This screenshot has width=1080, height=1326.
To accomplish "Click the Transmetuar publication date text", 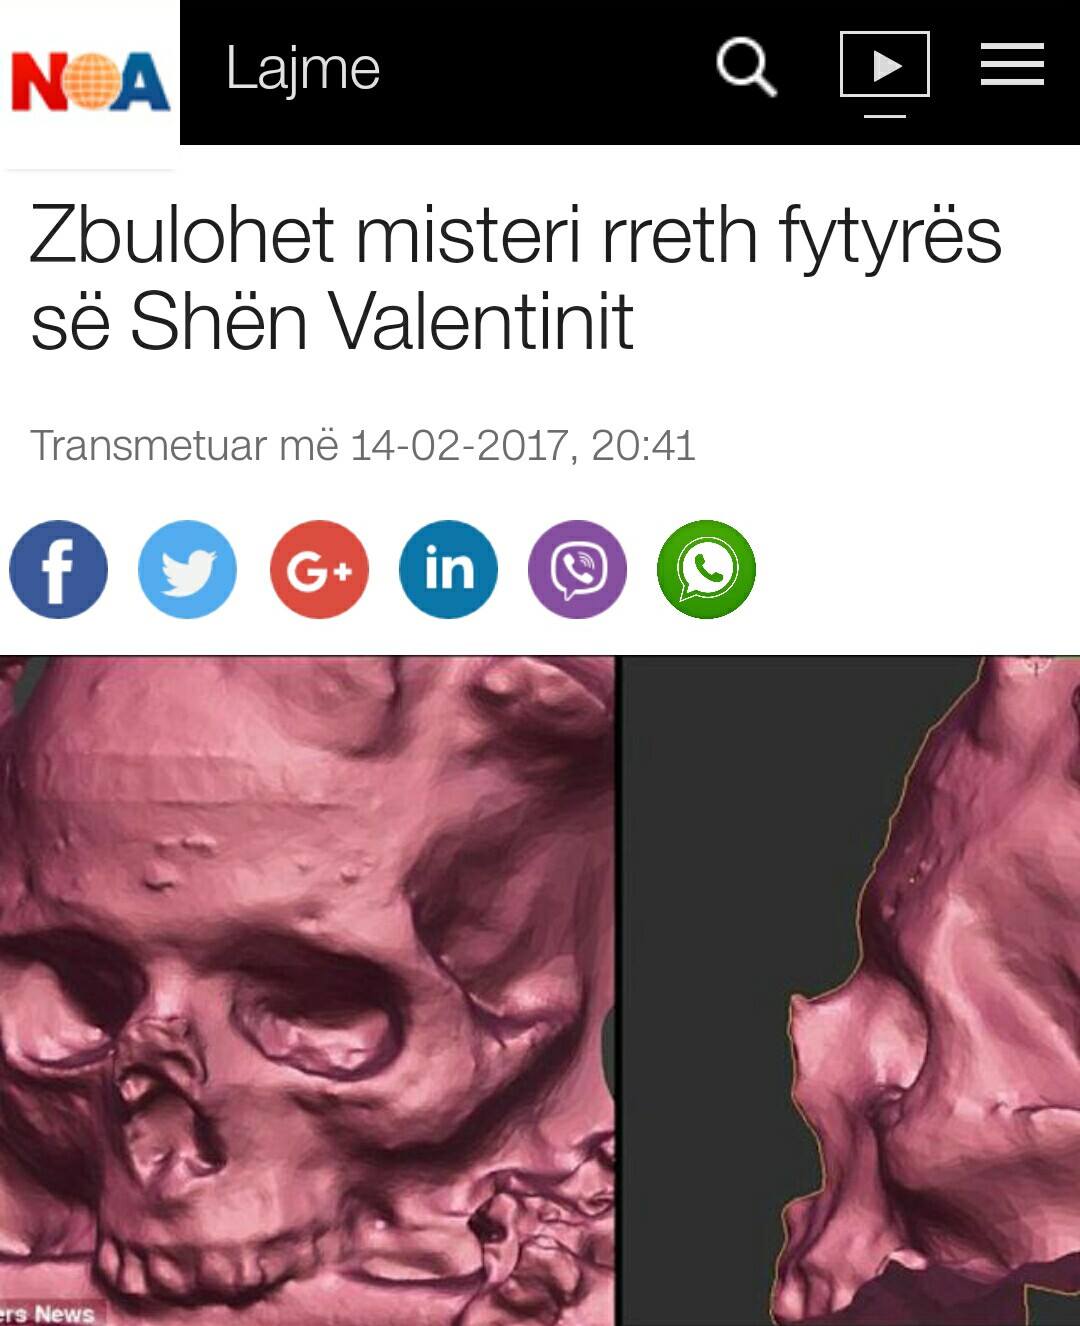I will [x=362, y=445].
